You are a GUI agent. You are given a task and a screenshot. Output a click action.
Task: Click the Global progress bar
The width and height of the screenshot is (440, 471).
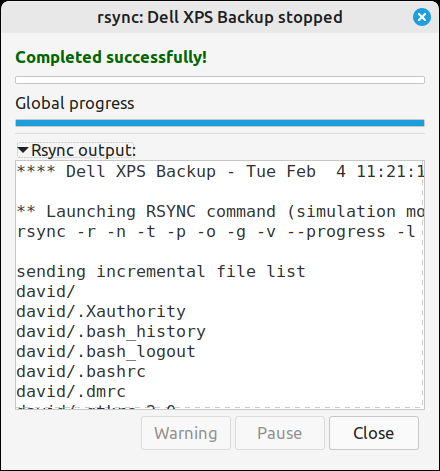(220, 123)
